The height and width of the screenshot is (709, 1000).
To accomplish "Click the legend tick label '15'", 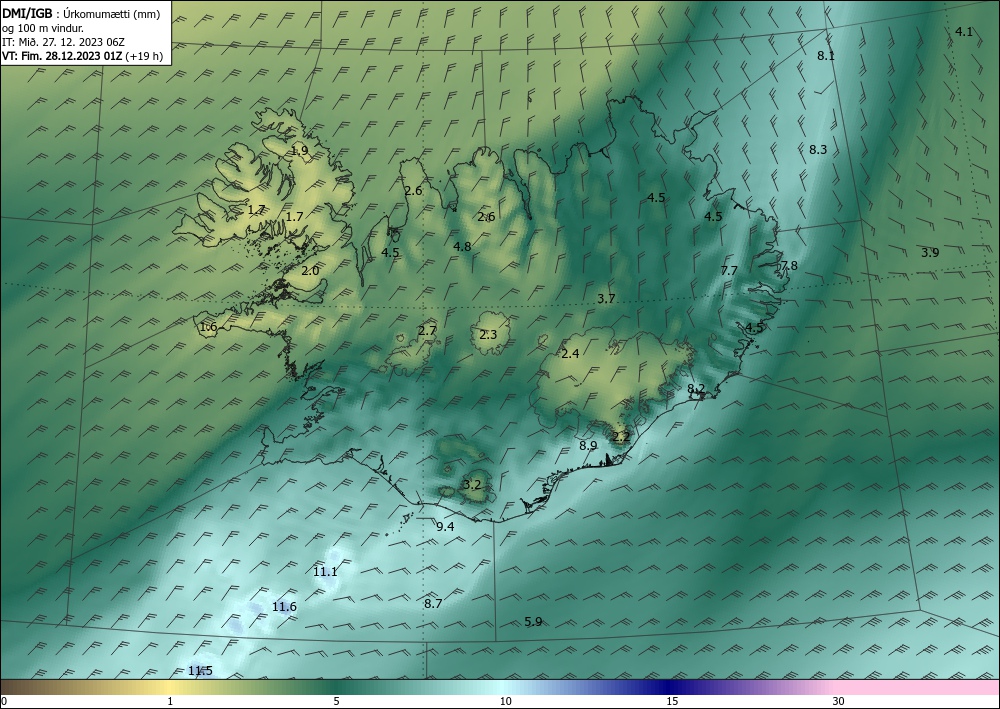I will coord(672,702).
